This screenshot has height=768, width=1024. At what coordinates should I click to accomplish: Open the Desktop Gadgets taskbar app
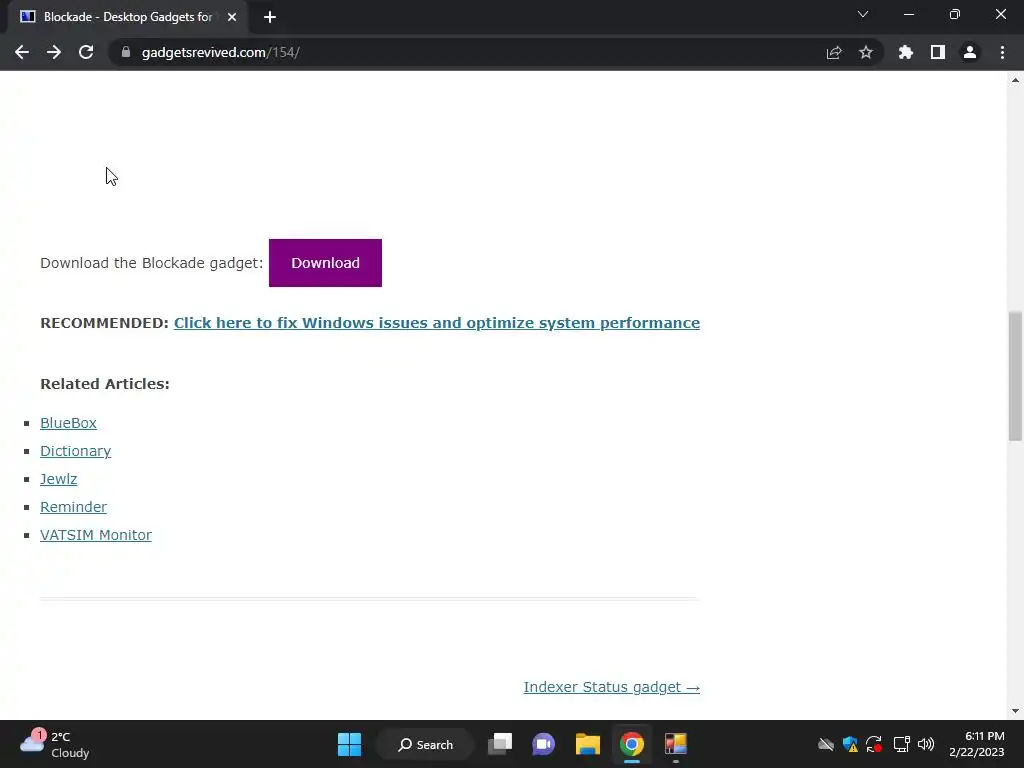pos(676,744)
